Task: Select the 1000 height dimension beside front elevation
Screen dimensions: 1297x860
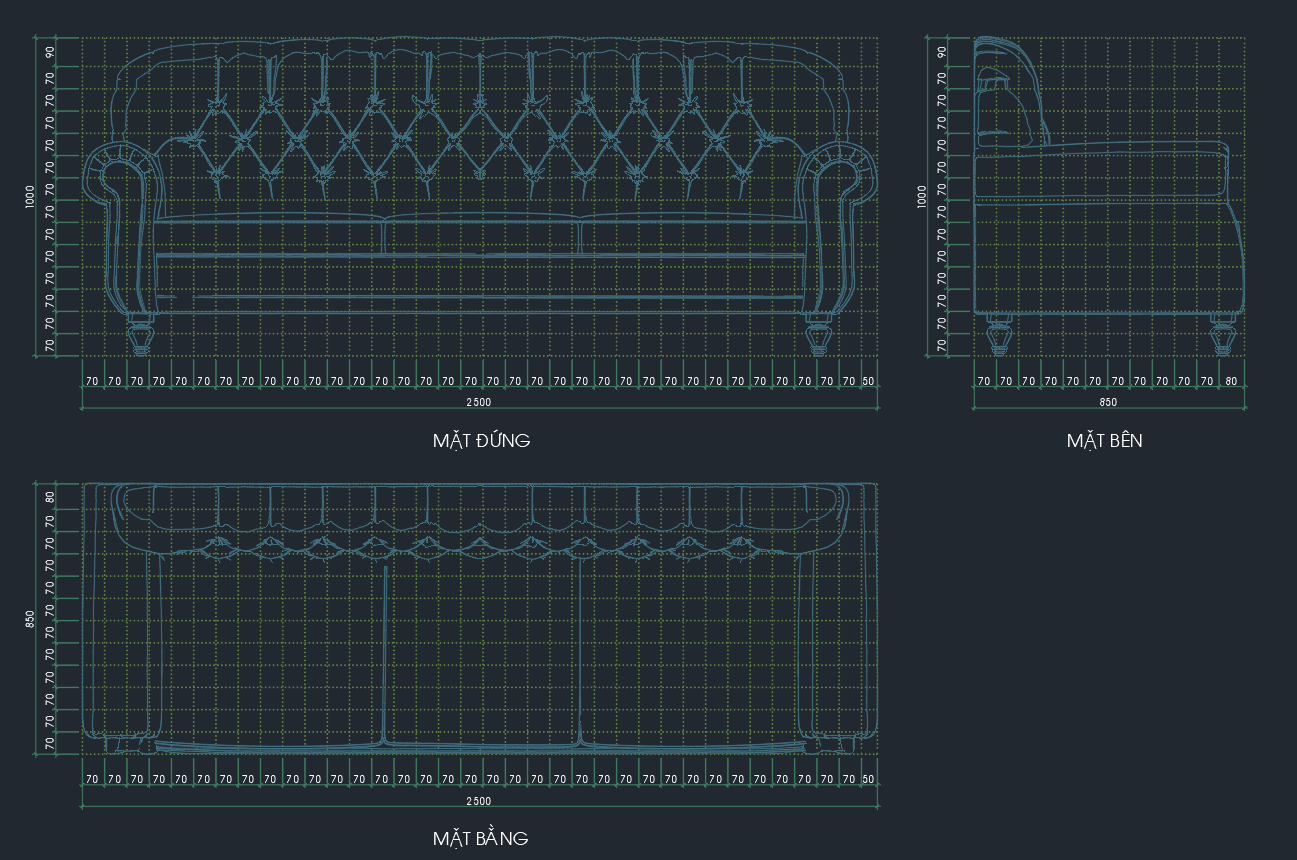Action: (x=30, y=197)
